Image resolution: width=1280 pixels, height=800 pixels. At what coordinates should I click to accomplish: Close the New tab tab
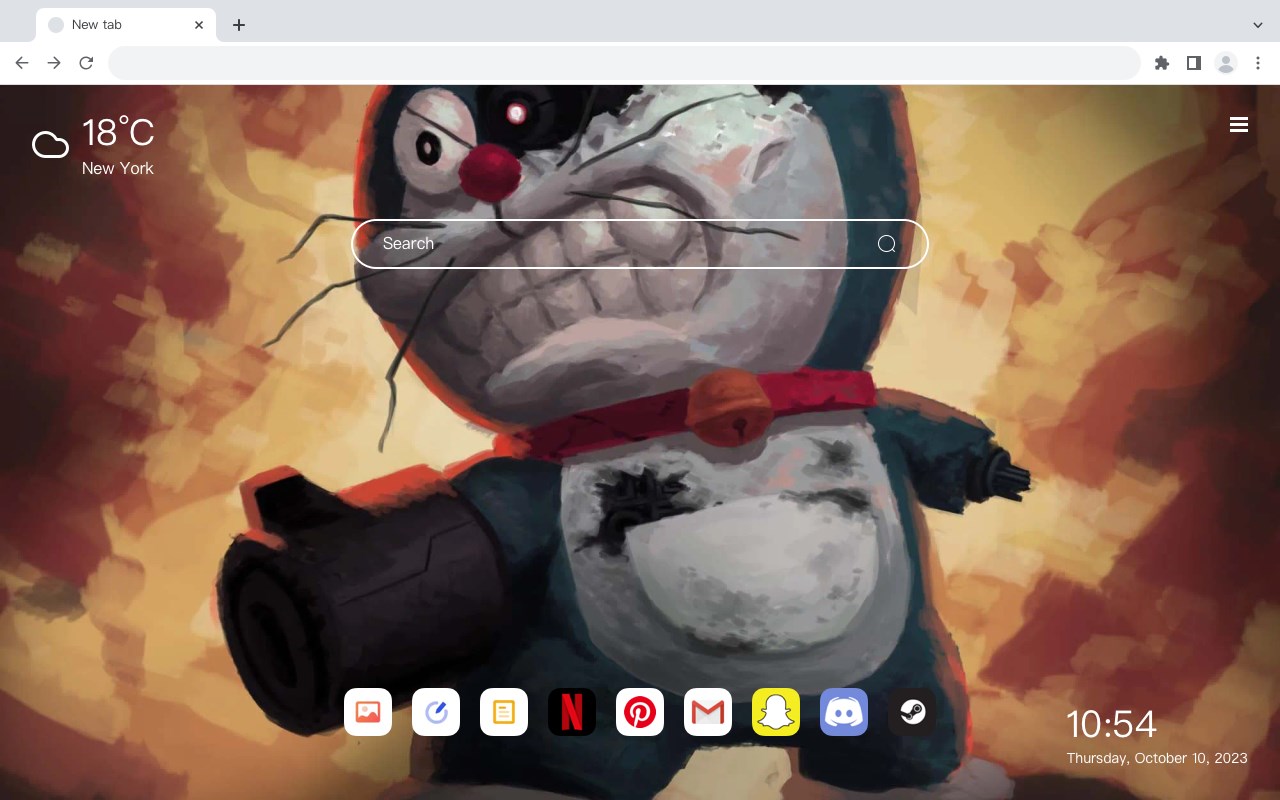(x=199, y=25)
